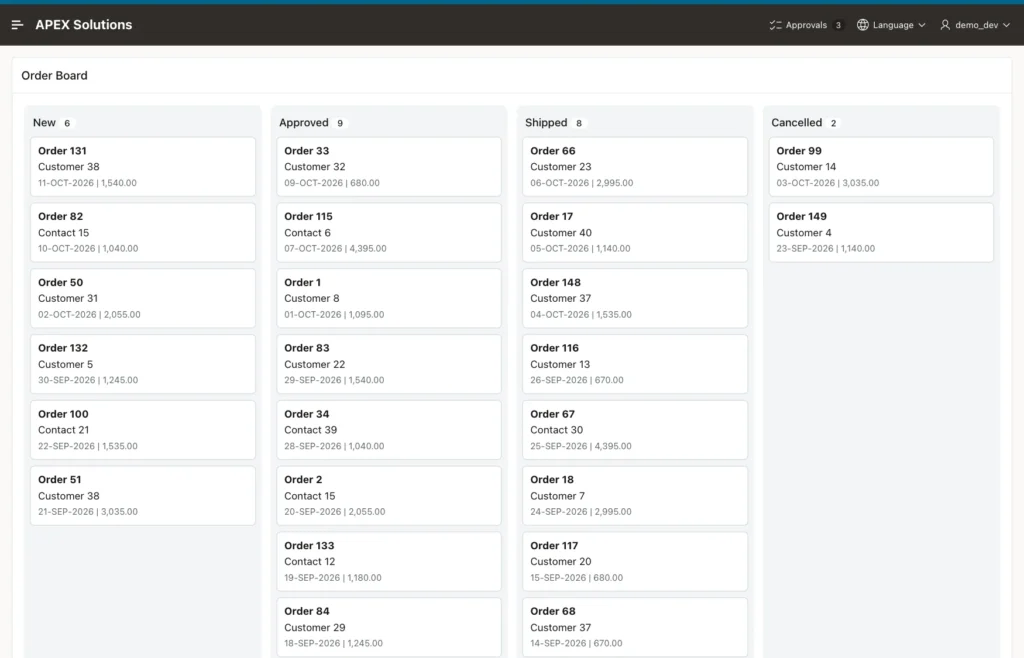The height and width of the screenshot is (658, 1024).
Task: Click the Approved column count badge 9
Action: (x=340, y=123)
